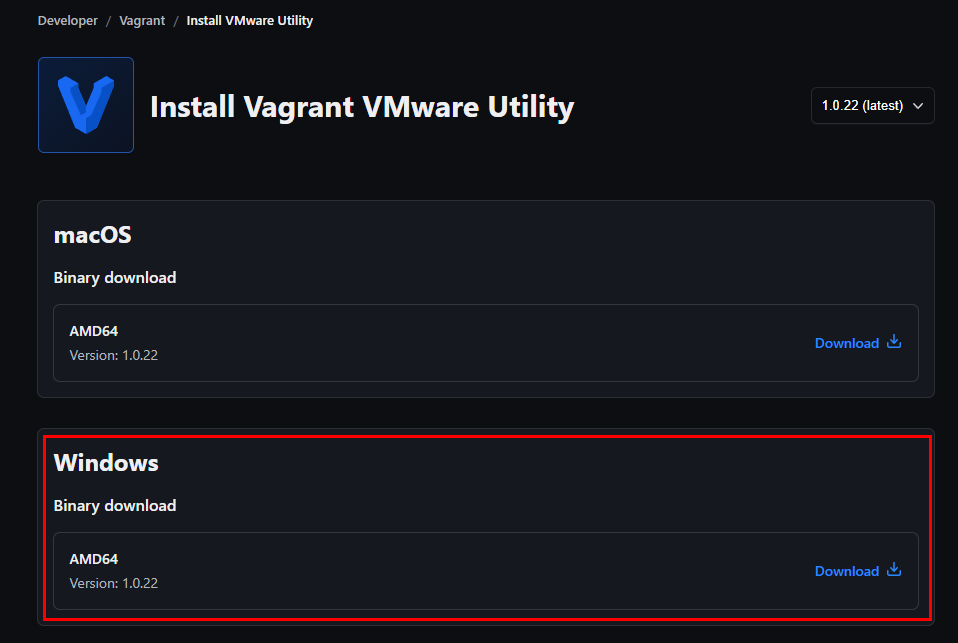This screenshot has width=958, height=643.
Task: Click the Install Vagrant VMware Utility heading
Action: (x=362, y=106)
